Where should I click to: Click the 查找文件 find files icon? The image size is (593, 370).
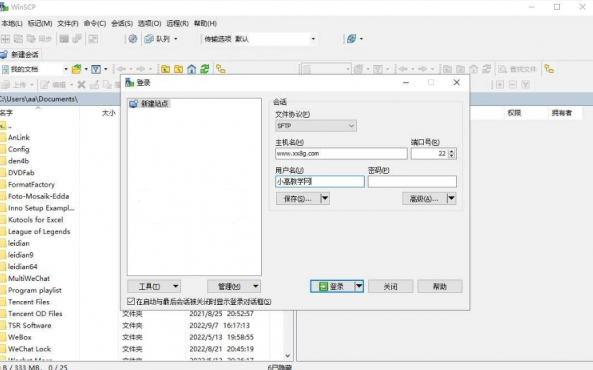click(x=518, y=69)
